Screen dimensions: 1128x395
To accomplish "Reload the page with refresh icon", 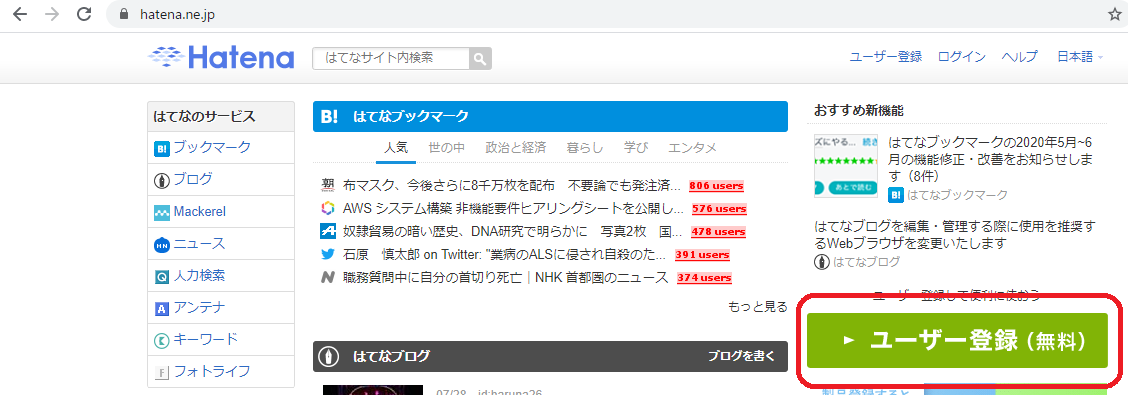I will tap(84, 14).
